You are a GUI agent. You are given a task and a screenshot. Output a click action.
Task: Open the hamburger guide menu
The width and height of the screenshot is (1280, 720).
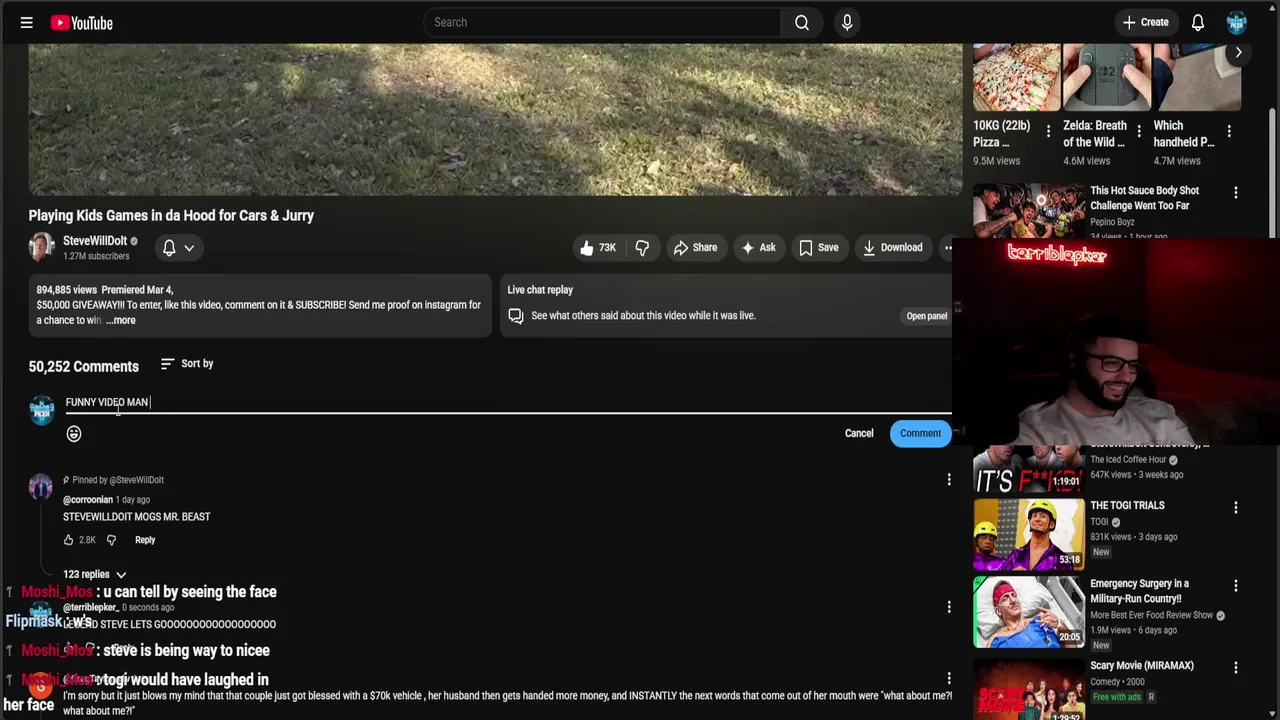tap(27, 22)
